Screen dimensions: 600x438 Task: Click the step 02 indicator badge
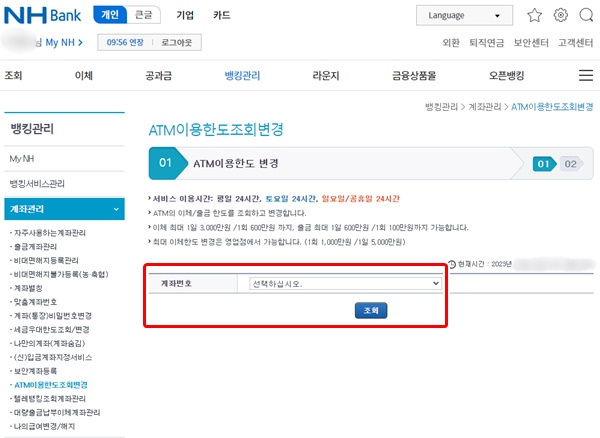click(x=571, y=164)
